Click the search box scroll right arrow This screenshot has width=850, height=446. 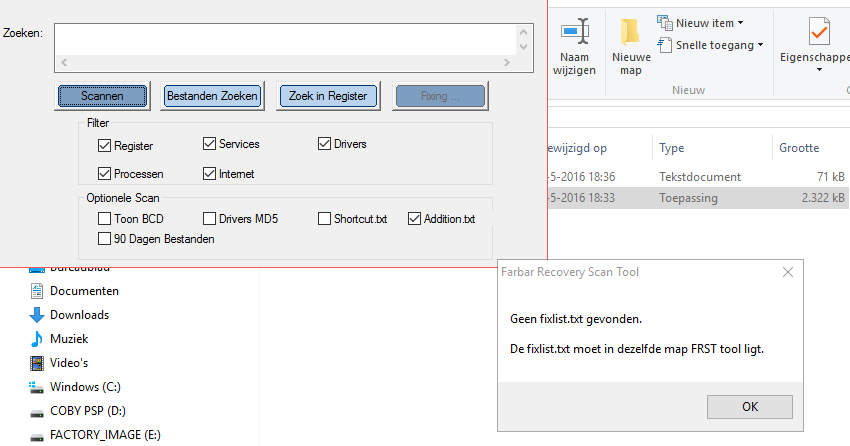507,62
